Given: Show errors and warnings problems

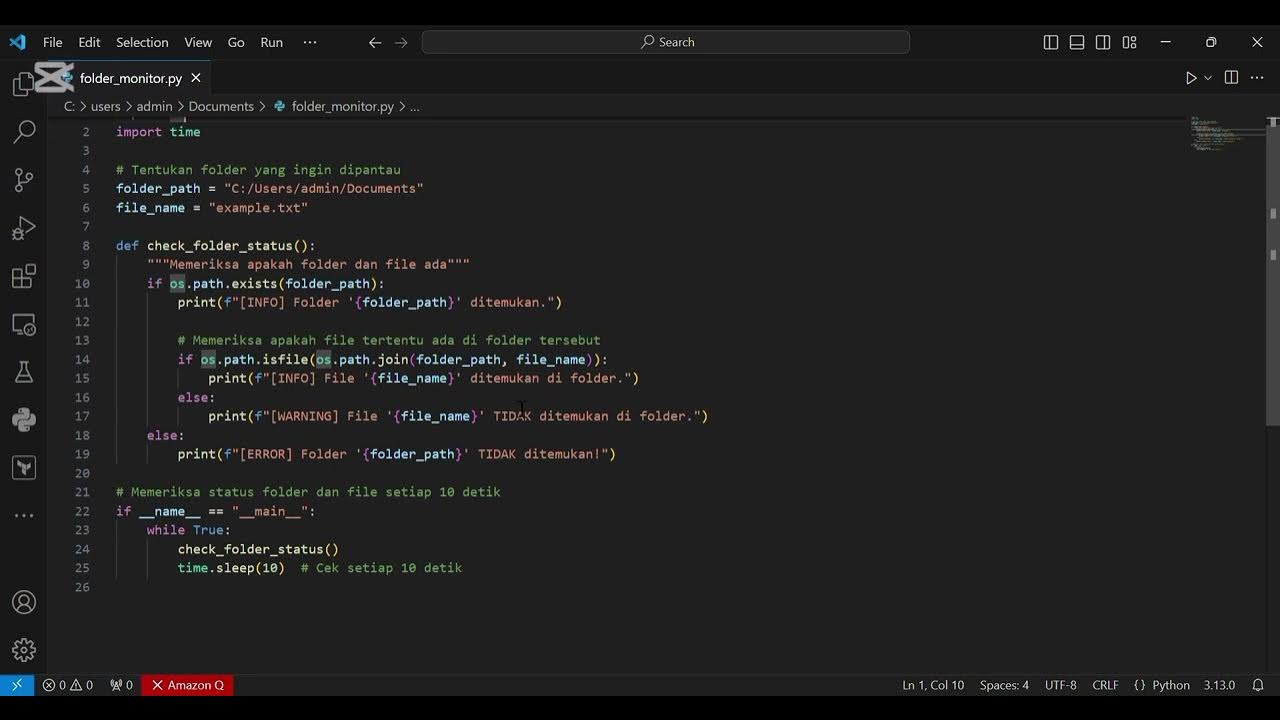Looking at the screenshot, I should tap(67, 685).
